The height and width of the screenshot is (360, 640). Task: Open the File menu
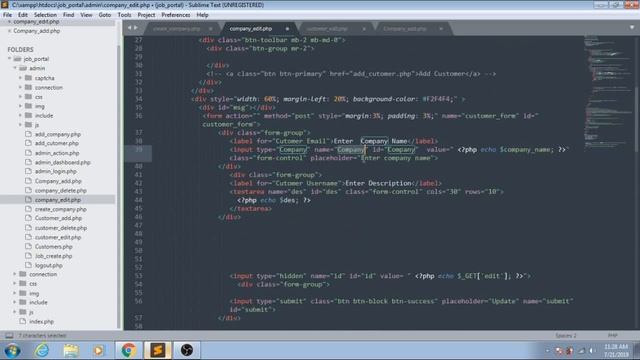coord(7,15)
